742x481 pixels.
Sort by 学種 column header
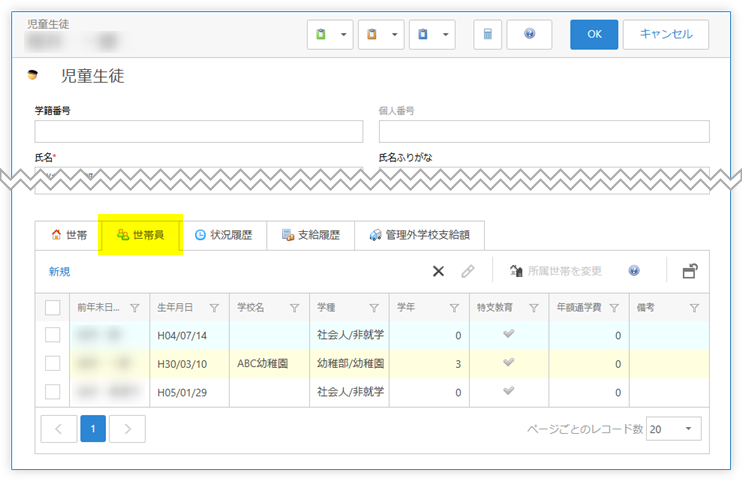pos(326,308)
